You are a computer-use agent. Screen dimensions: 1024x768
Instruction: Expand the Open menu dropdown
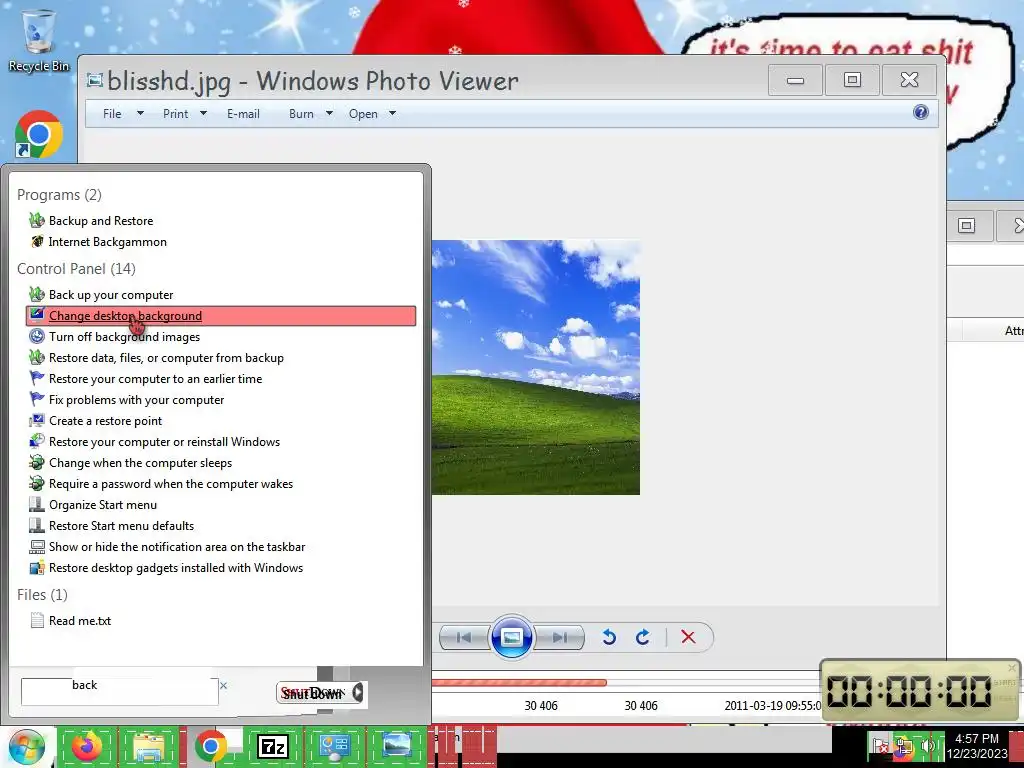tap(392, 114)
